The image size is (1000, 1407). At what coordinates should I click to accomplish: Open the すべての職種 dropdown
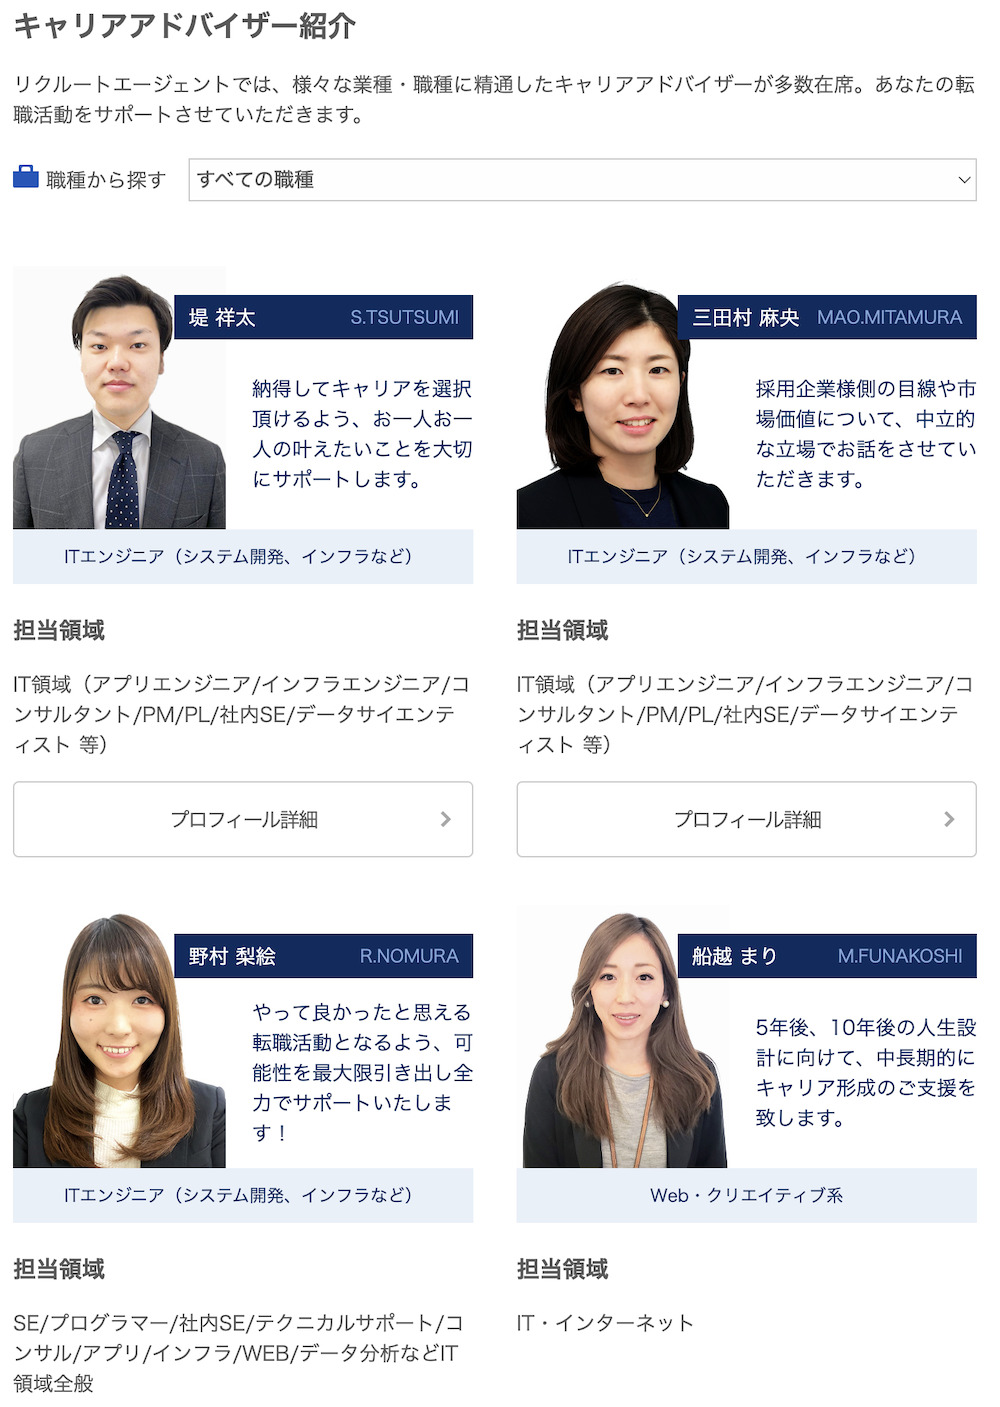(x=582, y=180)
